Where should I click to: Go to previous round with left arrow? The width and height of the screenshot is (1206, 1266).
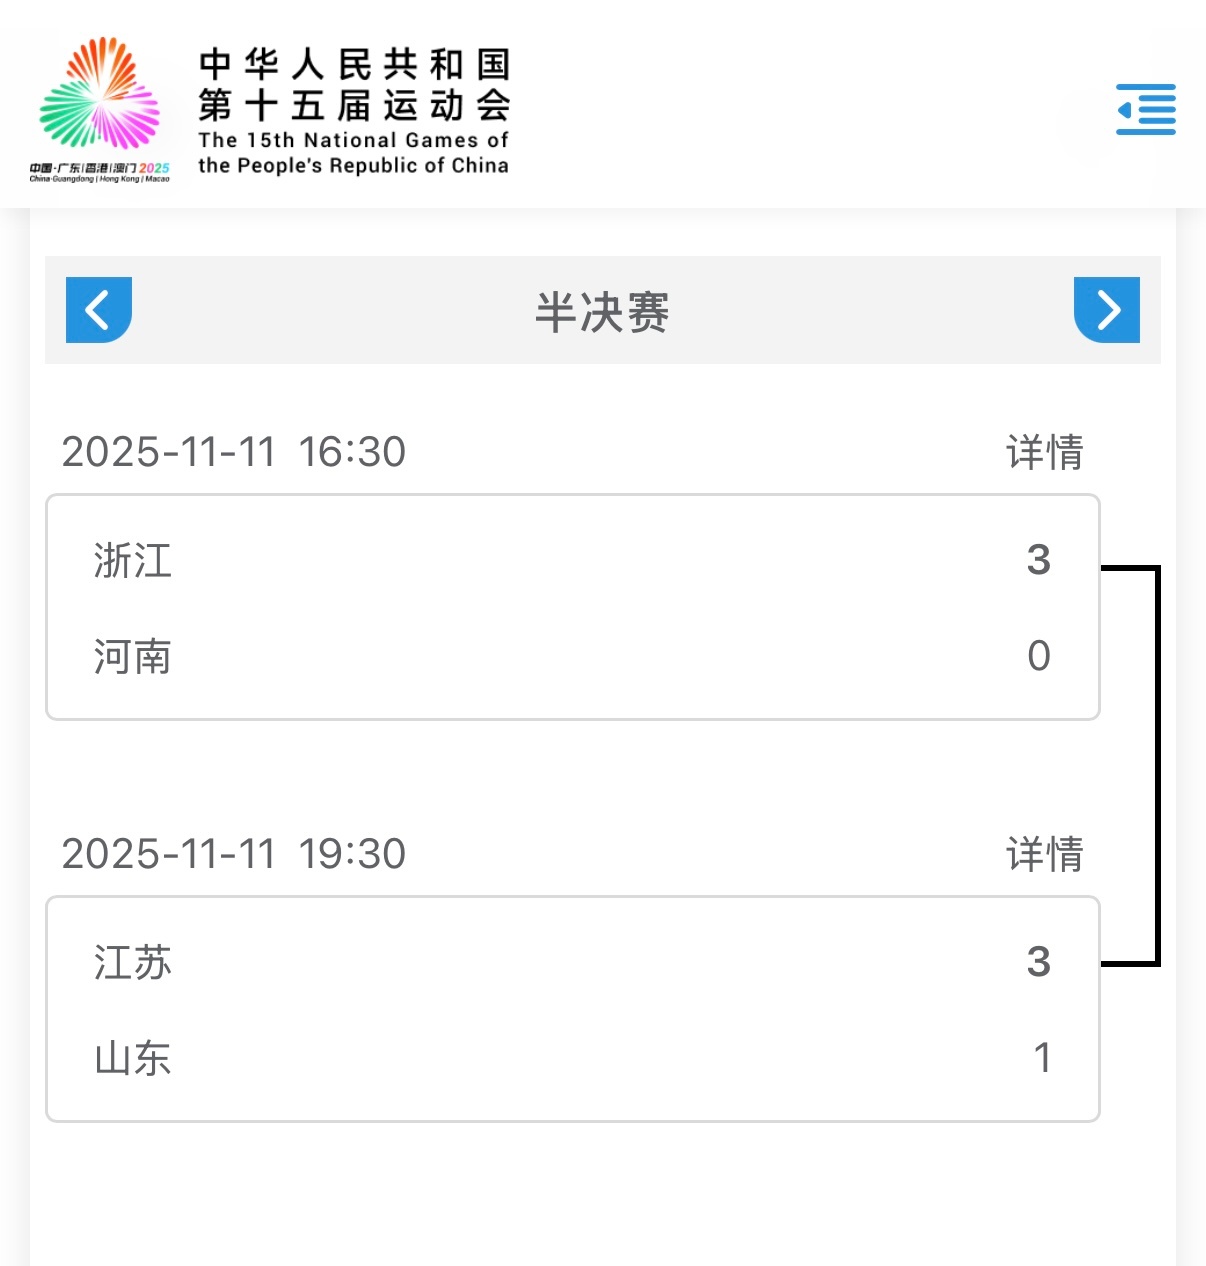(x=99, y=310)
